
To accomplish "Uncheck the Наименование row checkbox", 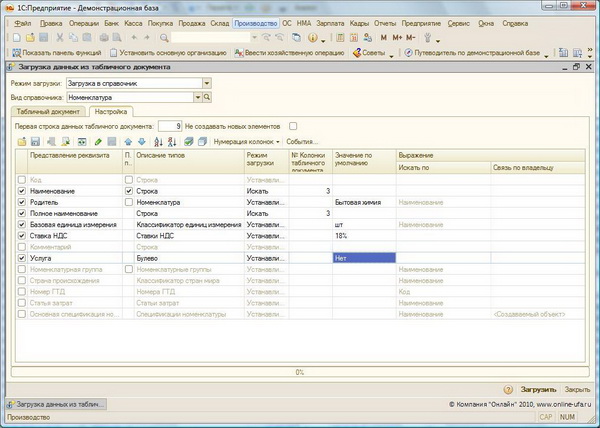I will coord(22,191).
